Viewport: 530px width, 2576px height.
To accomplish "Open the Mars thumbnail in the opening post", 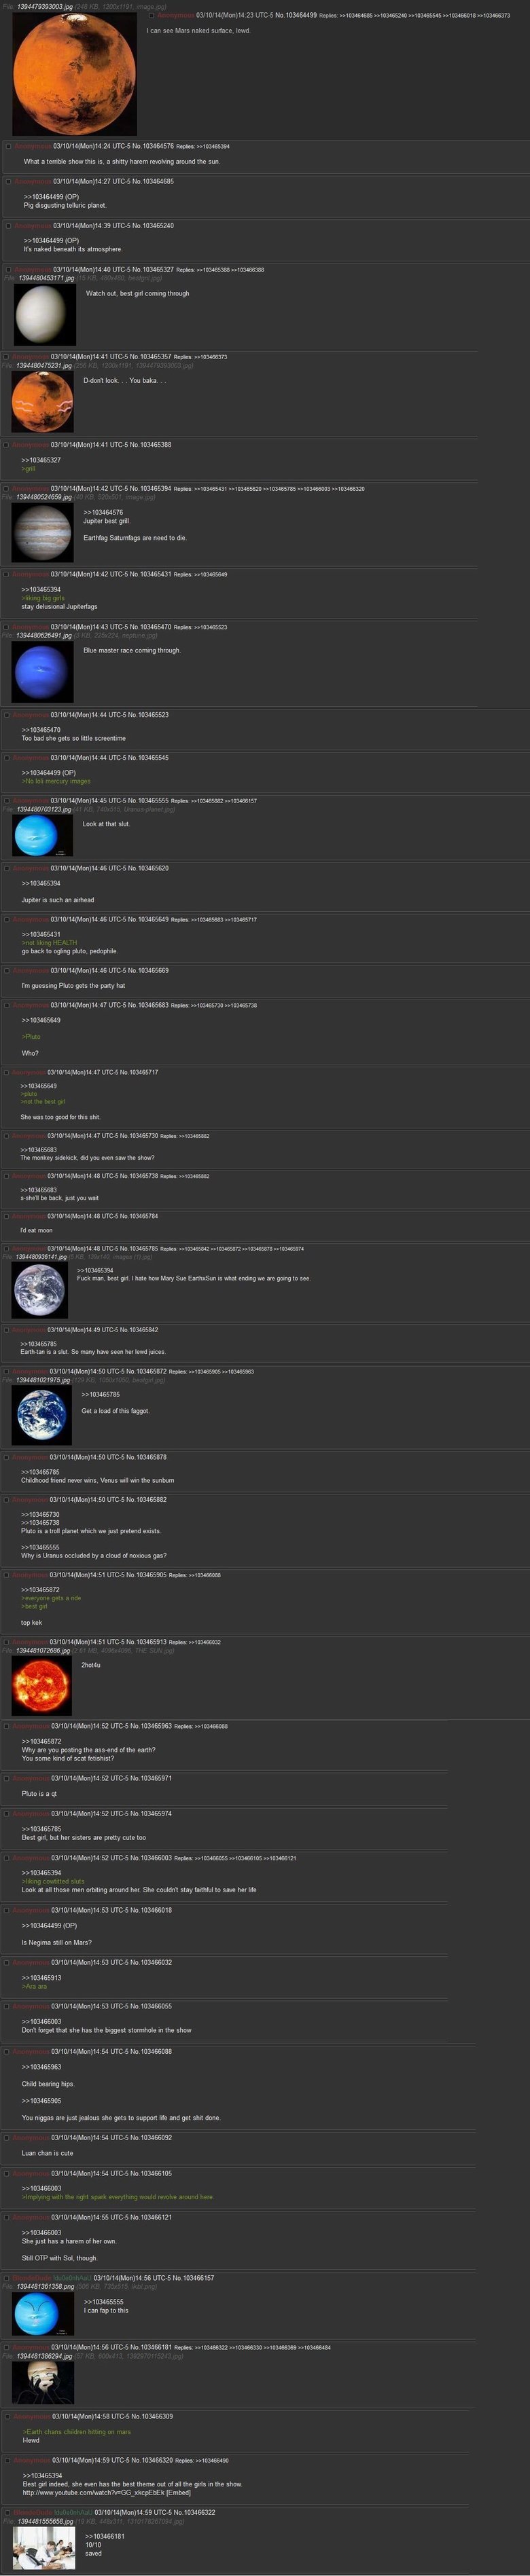I will 74,74.
